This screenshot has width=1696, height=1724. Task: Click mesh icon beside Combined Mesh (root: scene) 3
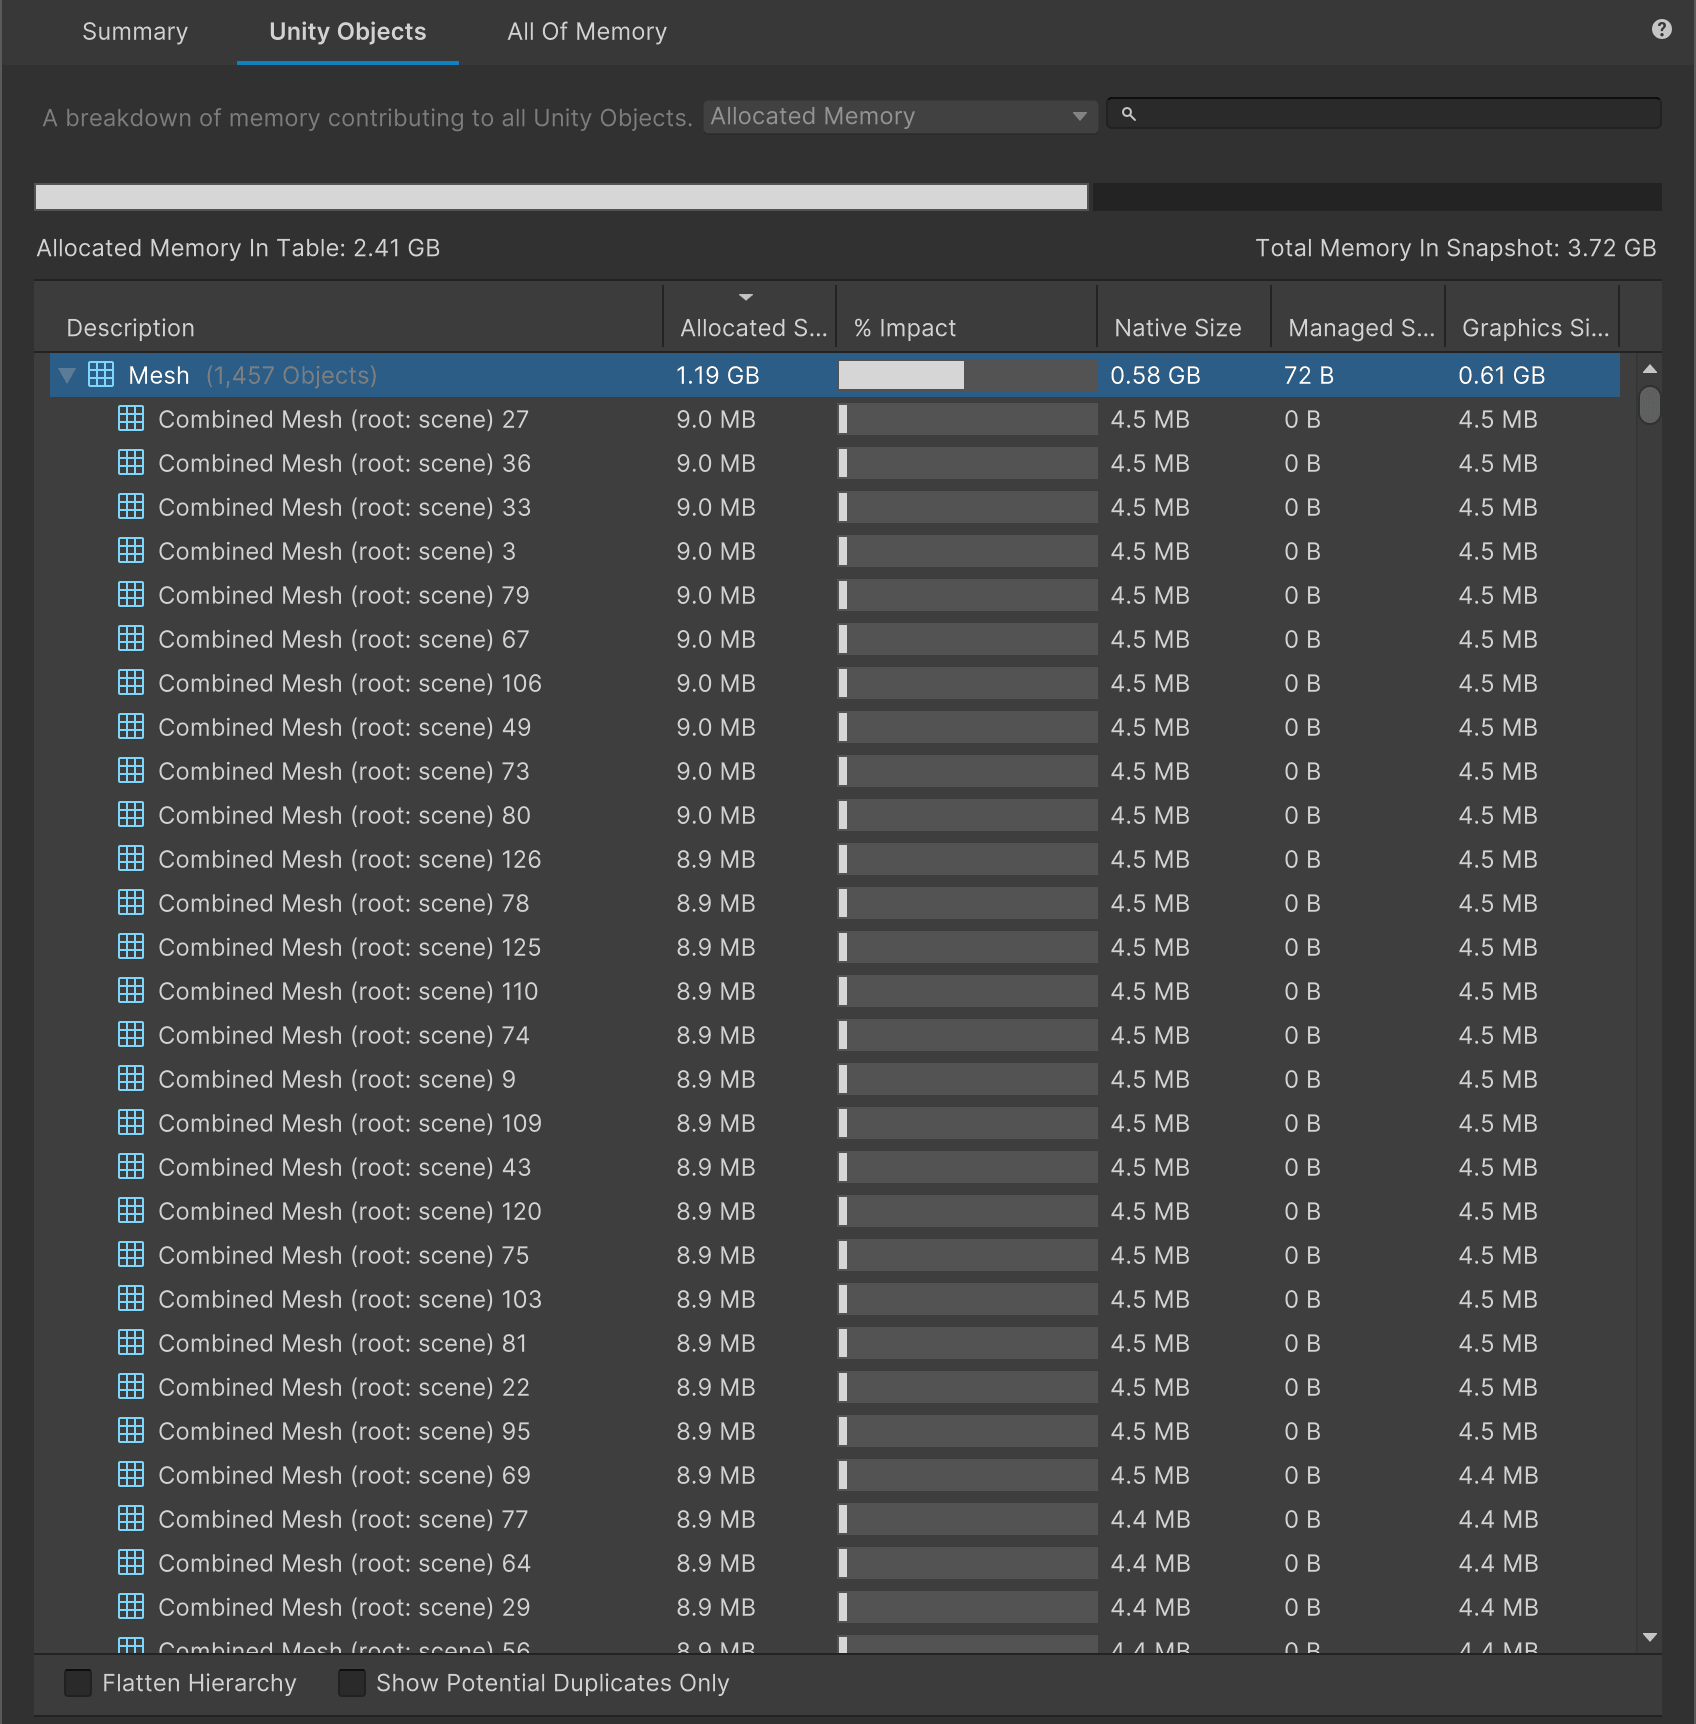pos(131,551)
